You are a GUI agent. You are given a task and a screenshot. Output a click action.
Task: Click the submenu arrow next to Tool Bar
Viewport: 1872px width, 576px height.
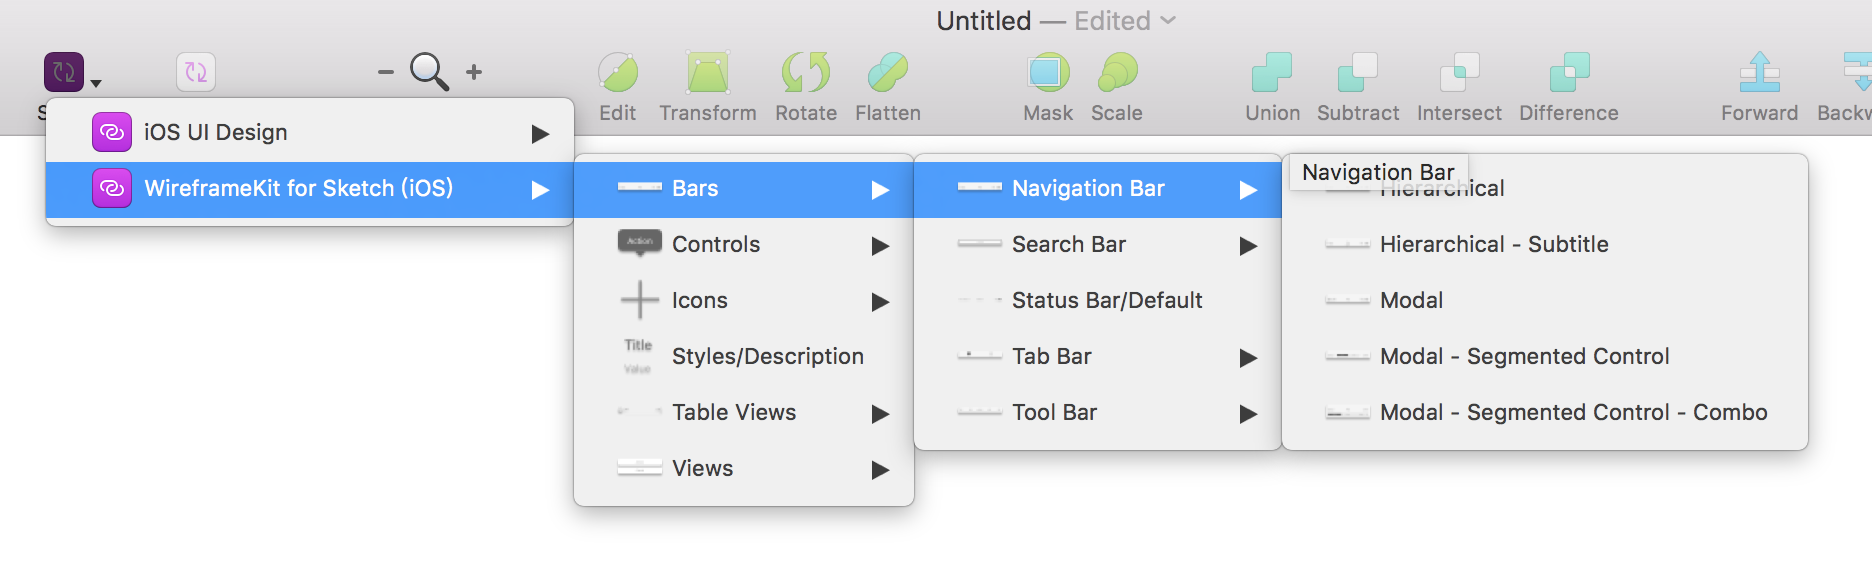point(1248,414)
